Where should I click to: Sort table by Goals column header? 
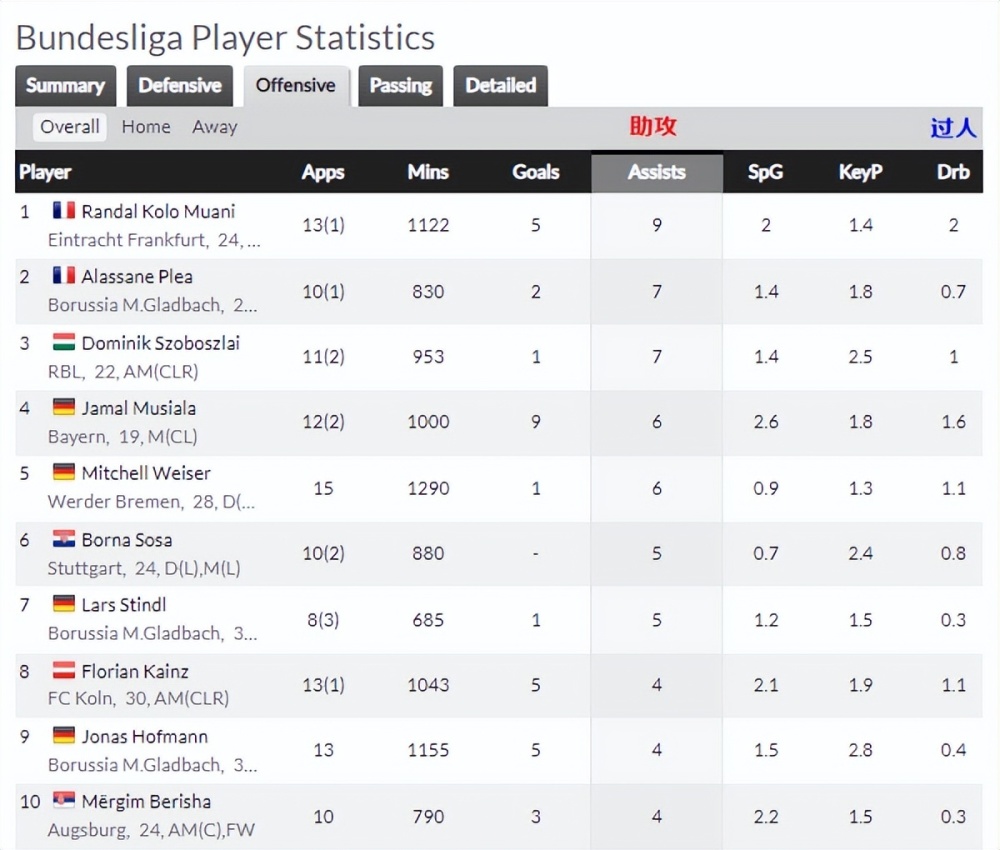(x=536, y=172)
